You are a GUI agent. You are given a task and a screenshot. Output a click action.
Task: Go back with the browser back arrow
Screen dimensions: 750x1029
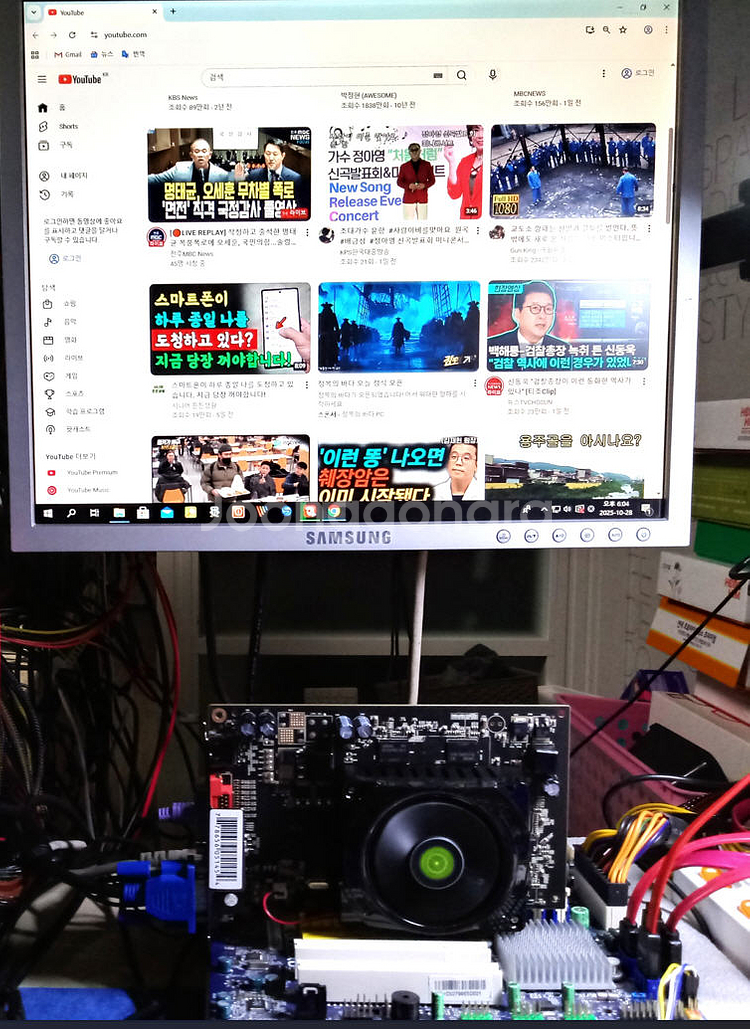tap(35, 35)
